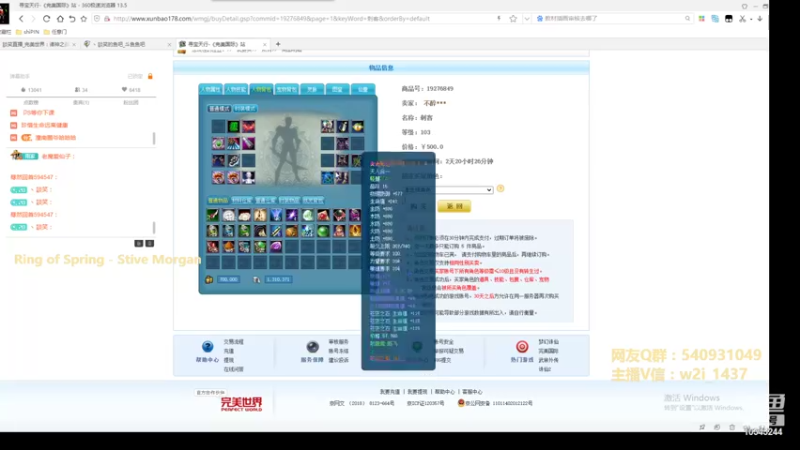Open the 任意门 bookmark folder

tap(55, 32)
